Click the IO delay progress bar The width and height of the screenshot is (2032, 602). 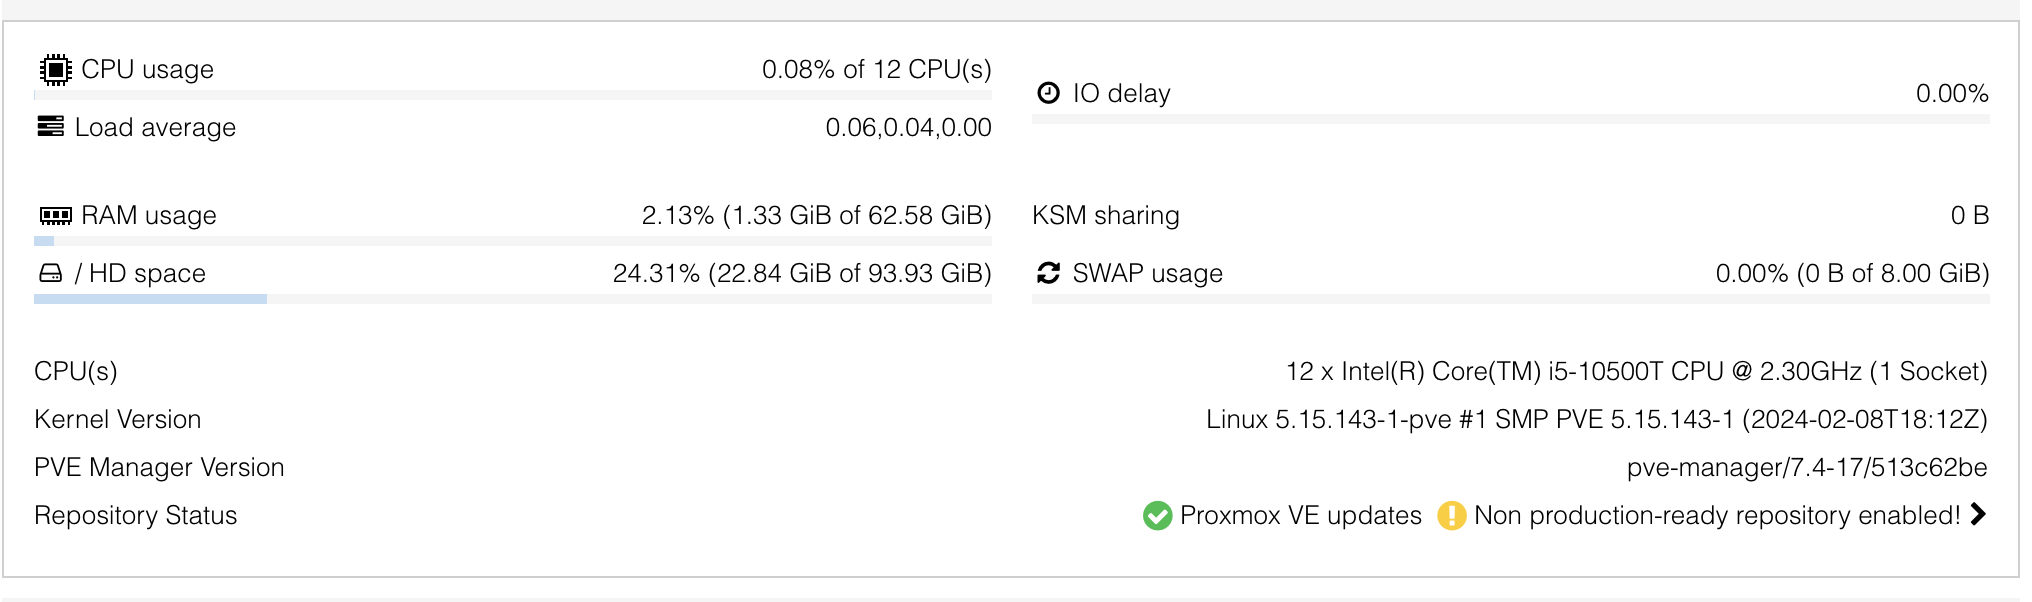(x=1510, y=119)
